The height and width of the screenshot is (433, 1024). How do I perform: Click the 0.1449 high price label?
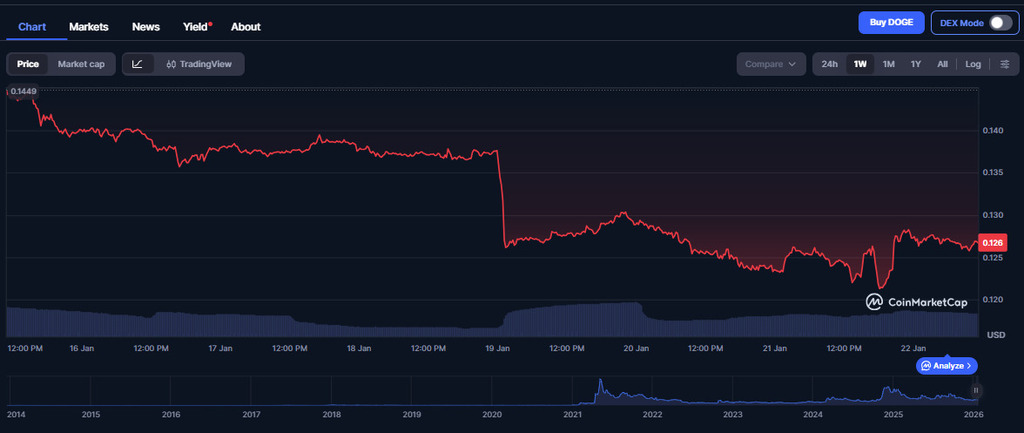[x=23, y=92]
